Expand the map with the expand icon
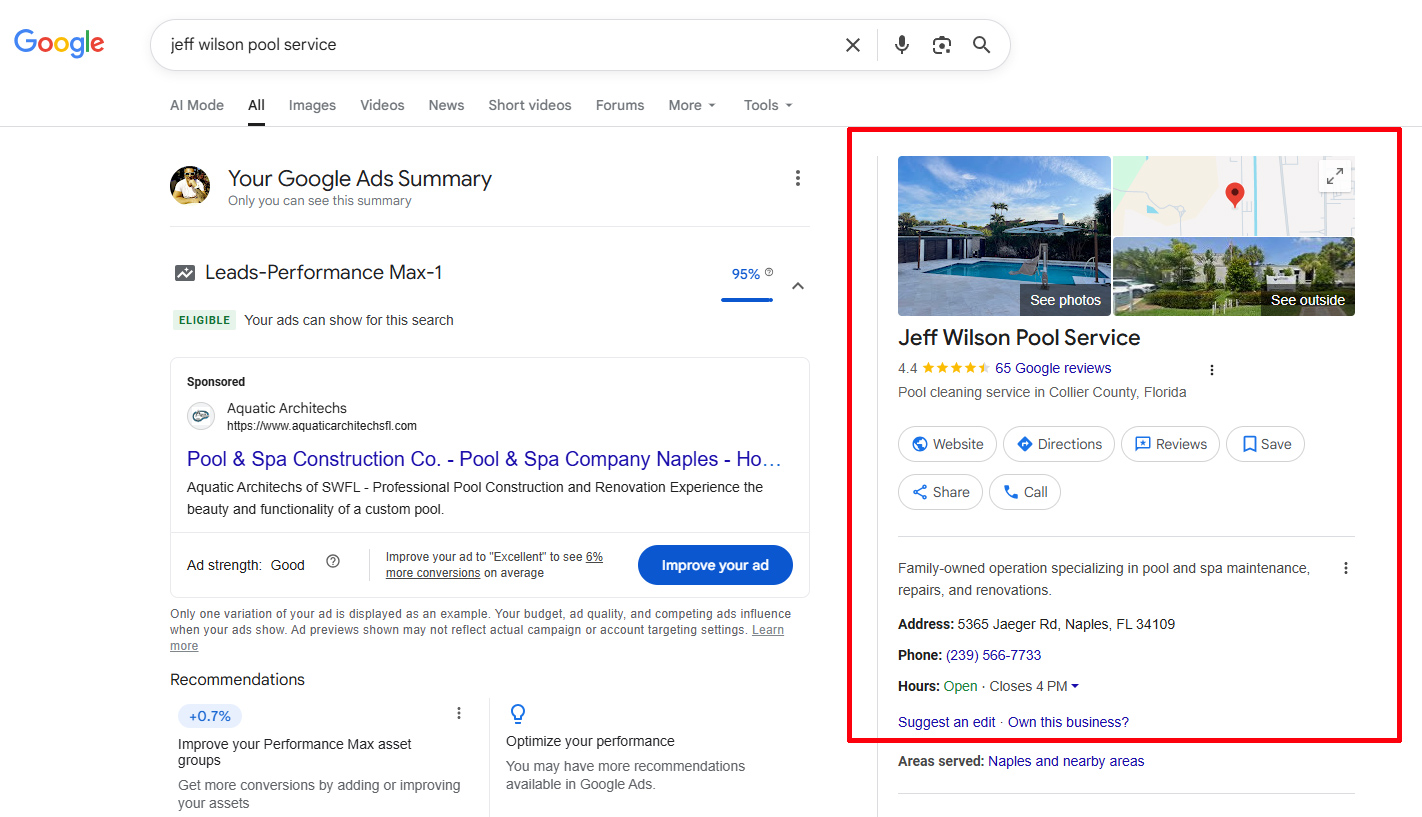 click(1334, 177)
